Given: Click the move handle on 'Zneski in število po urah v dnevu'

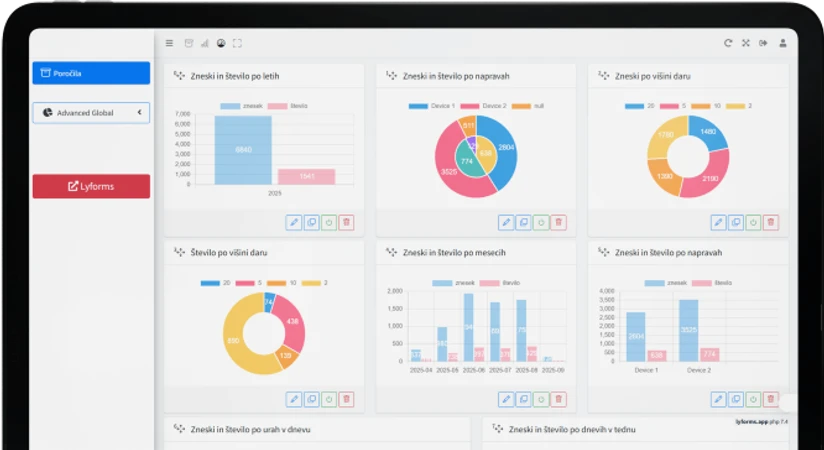Looking at the screenshot, I should (x=179, y=429).
